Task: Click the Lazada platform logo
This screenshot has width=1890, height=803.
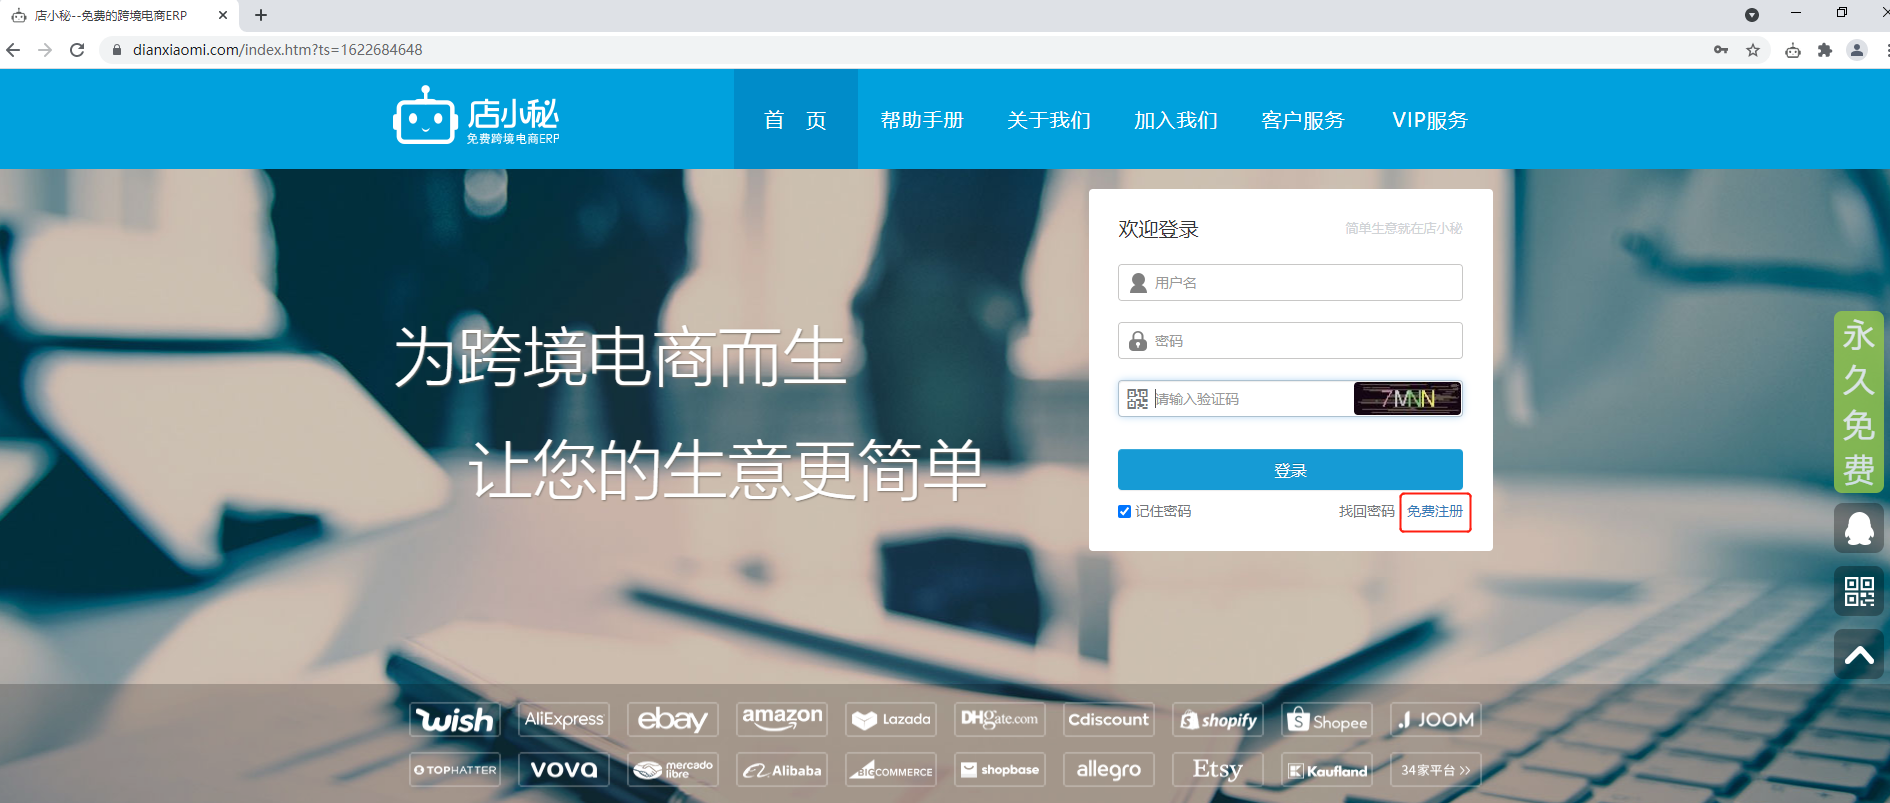Action: [891, 719]
